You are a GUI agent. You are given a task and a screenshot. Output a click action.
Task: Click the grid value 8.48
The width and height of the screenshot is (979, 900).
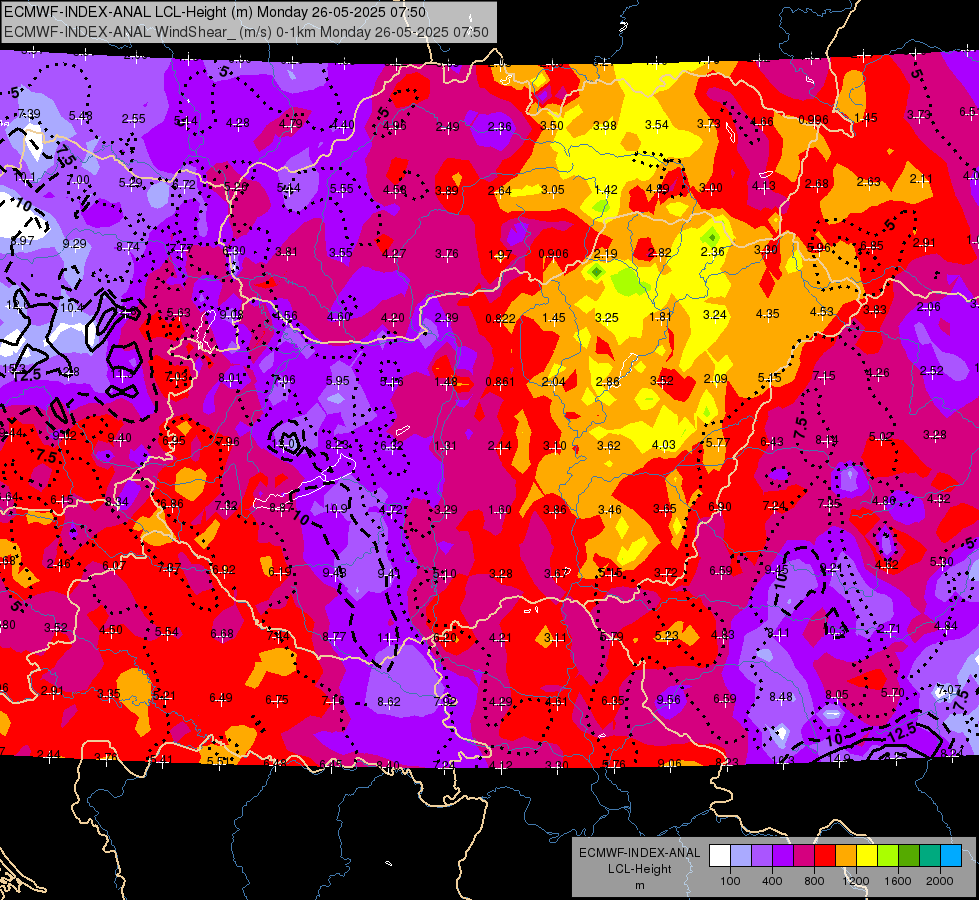click(x=781, y=697)
